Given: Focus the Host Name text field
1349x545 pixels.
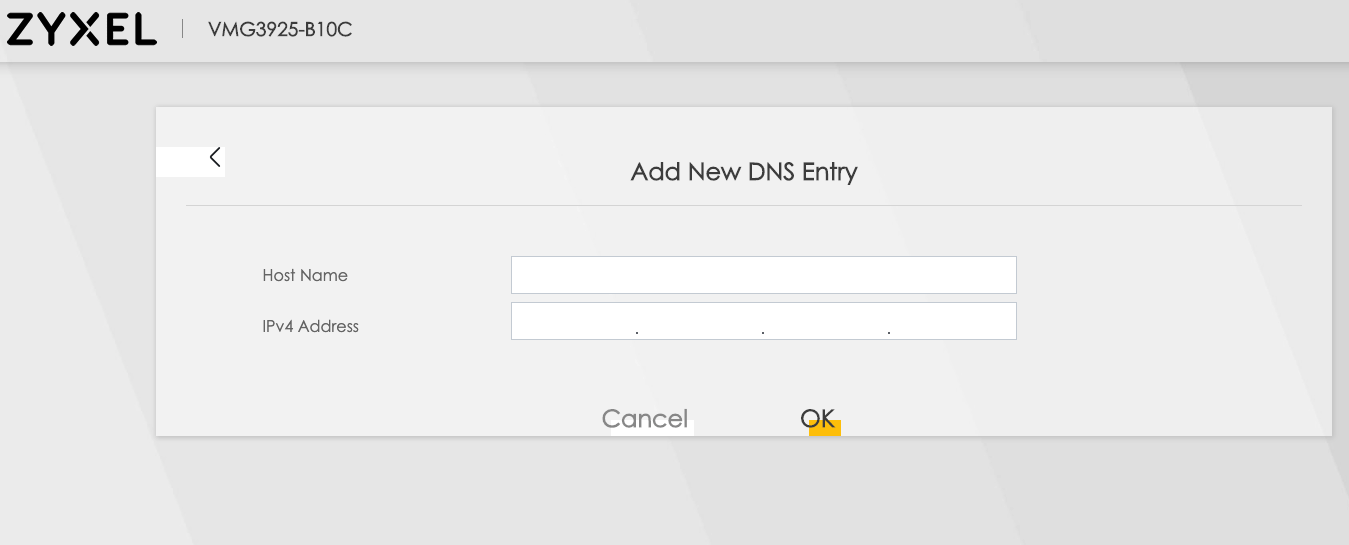Looking at the screenshot, I should (763, 275).
